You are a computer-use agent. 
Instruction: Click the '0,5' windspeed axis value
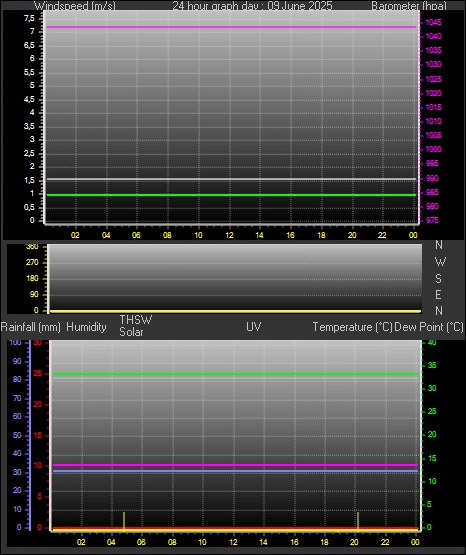[29, 207]
